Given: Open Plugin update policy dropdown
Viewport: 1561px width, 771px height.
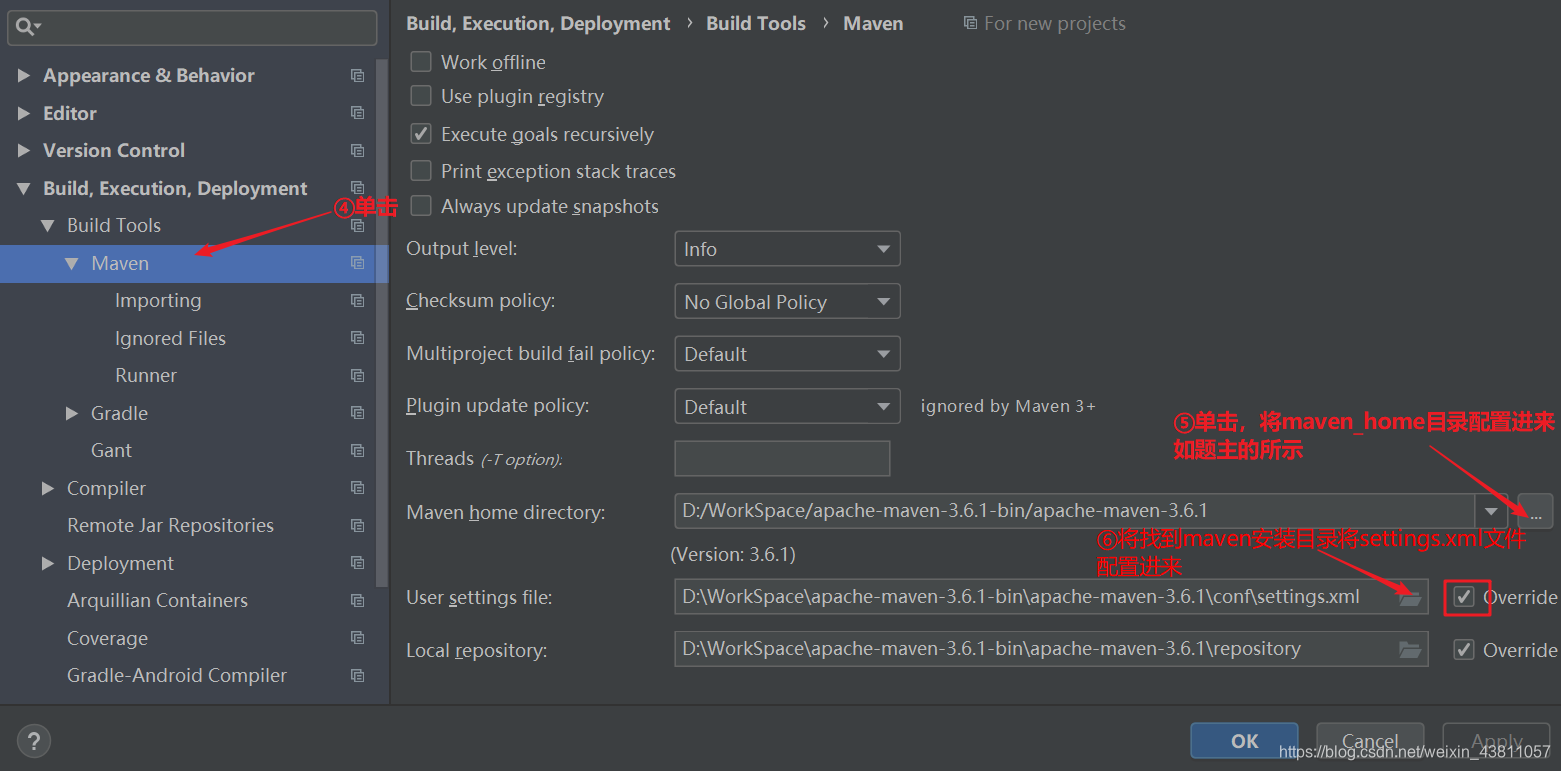Looking at the screenshot, I should point(787,407).
